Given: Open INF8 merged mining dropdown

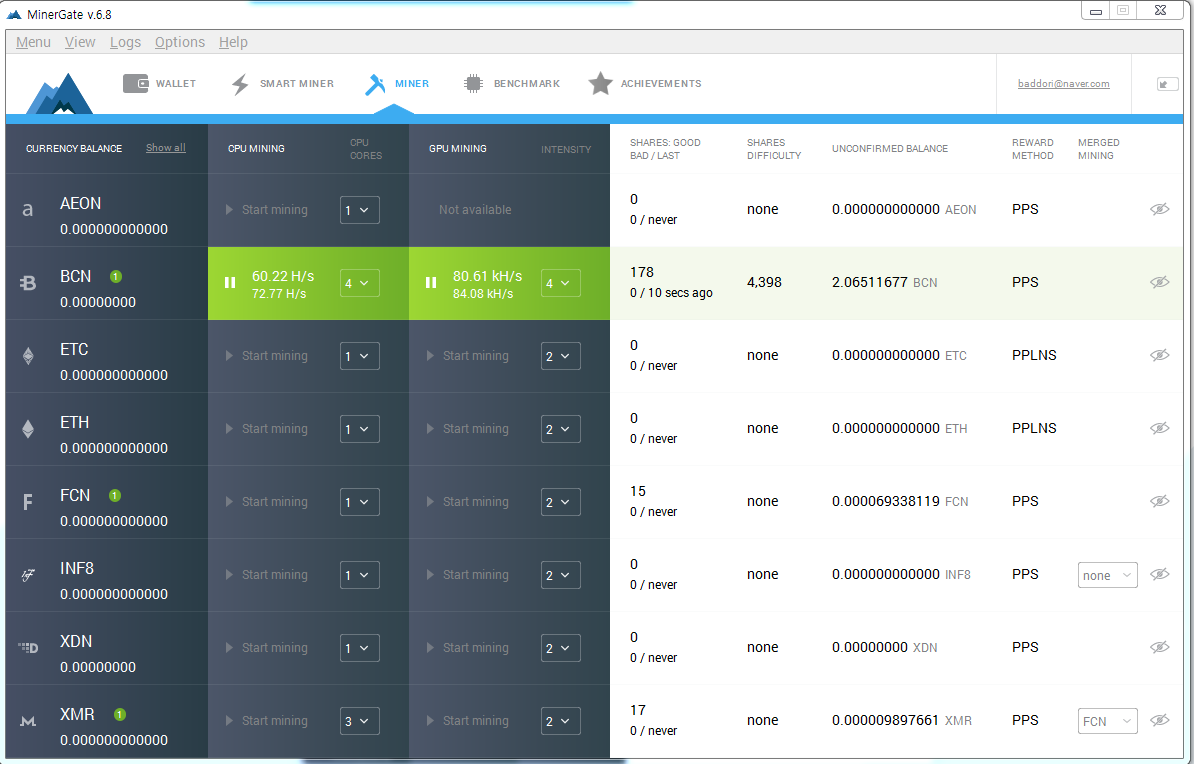Looking at the screenshot, I should pos(1108,575).
